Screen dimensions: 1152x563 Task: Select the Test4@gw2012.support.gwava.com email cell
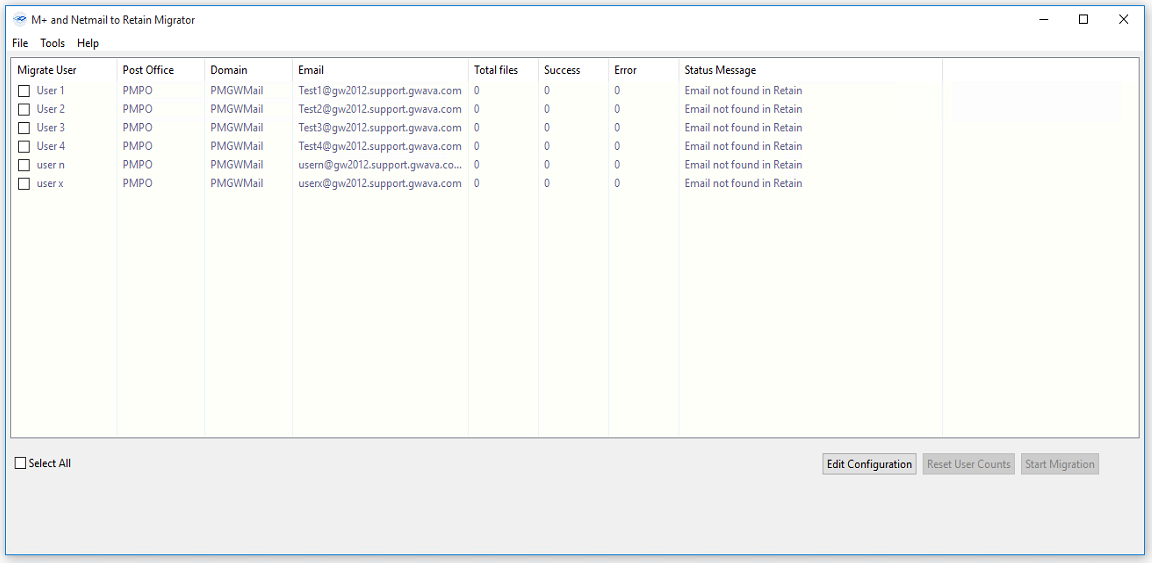pyautogui.click(x=380, y=146)
